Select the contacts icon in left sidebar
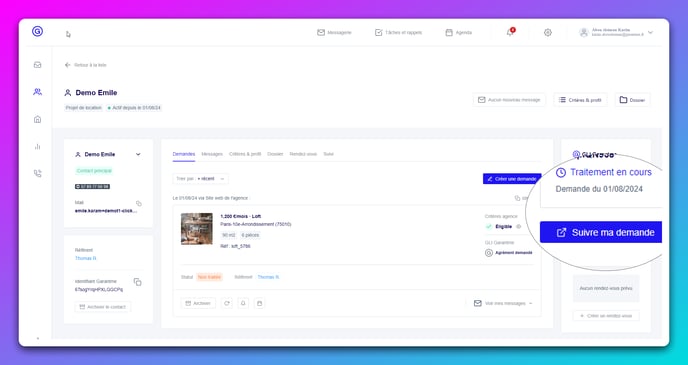The height and width of the screenshot is (365, 688). [38, 92]
